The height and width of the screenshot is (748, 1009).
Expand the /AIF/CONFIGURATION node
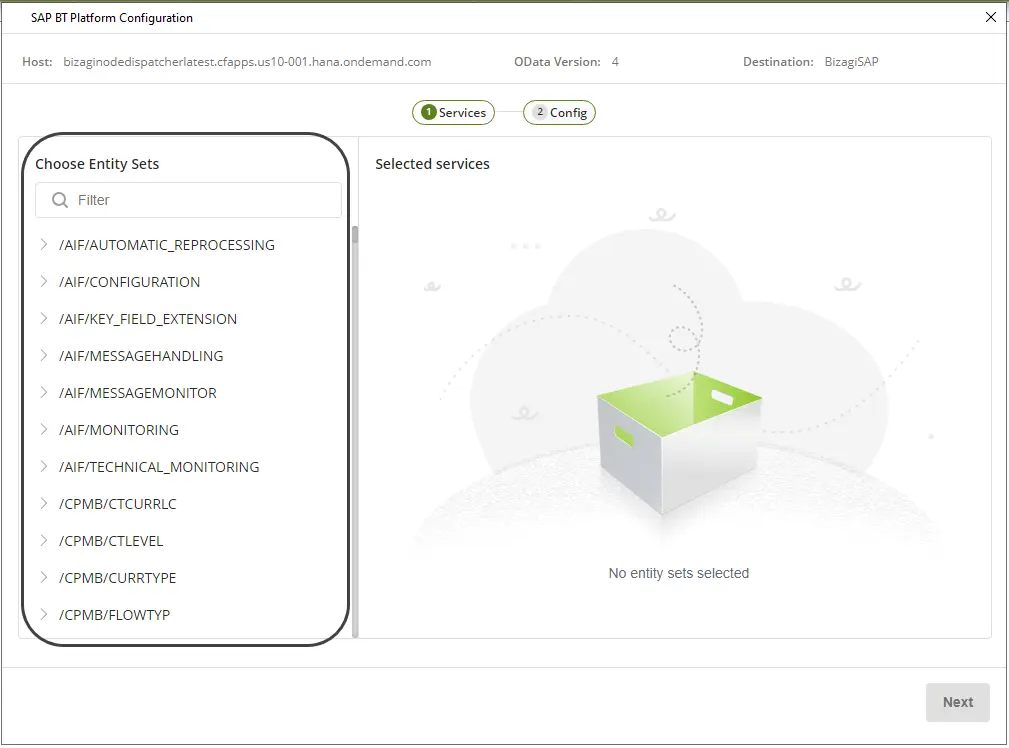pyautogui.click(x=44, y=282)
